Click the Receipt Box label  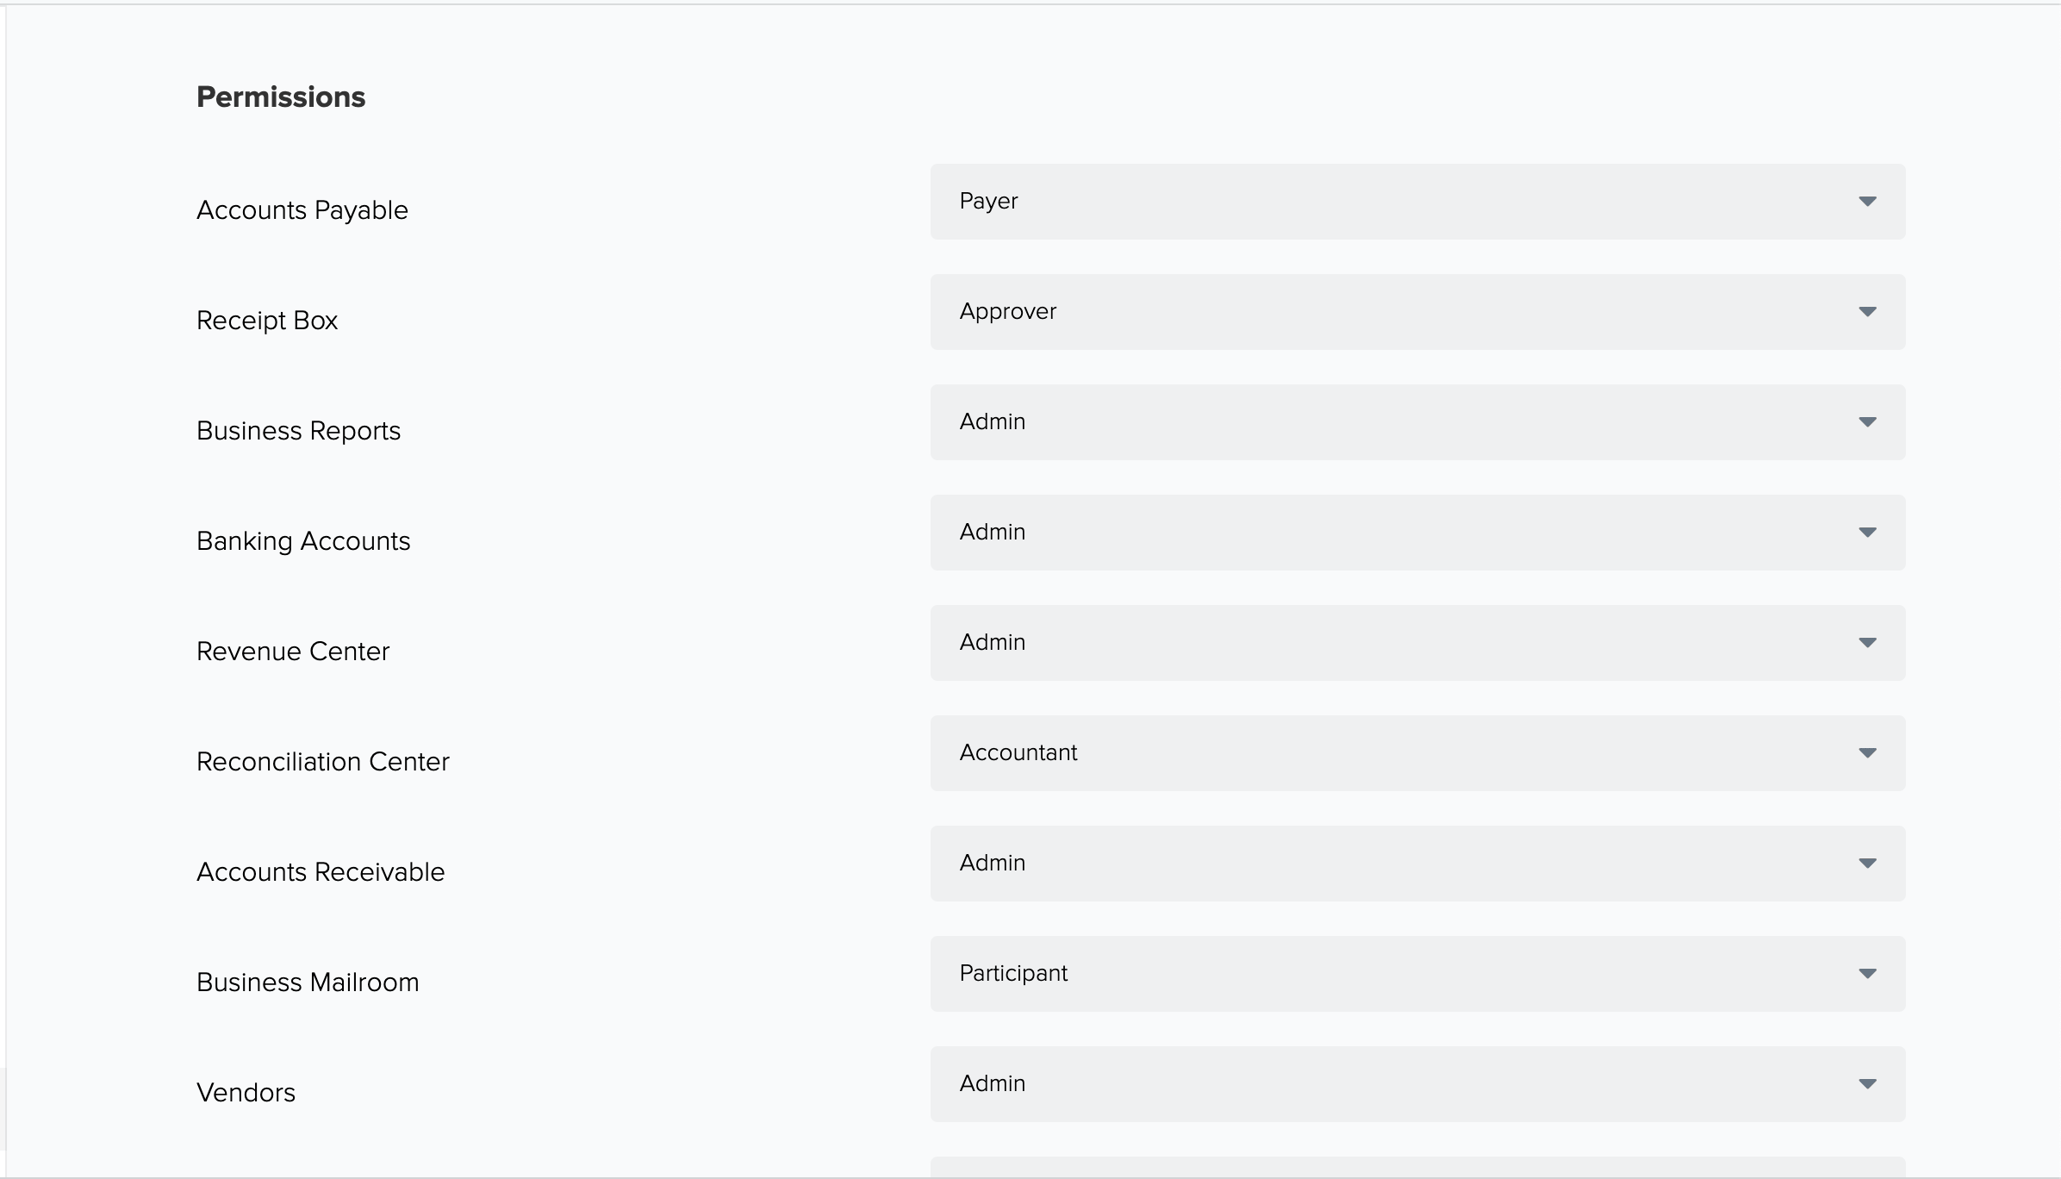pyautogui.click(x=267, y=320)
